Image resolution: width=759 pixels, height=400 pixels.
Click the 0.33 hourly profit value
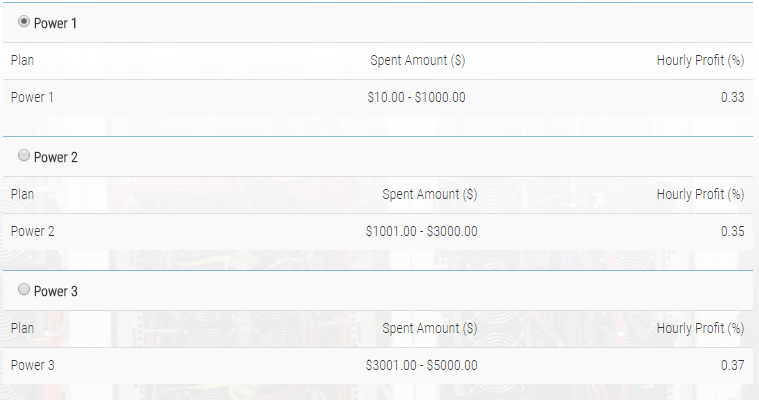pos(732,97)
